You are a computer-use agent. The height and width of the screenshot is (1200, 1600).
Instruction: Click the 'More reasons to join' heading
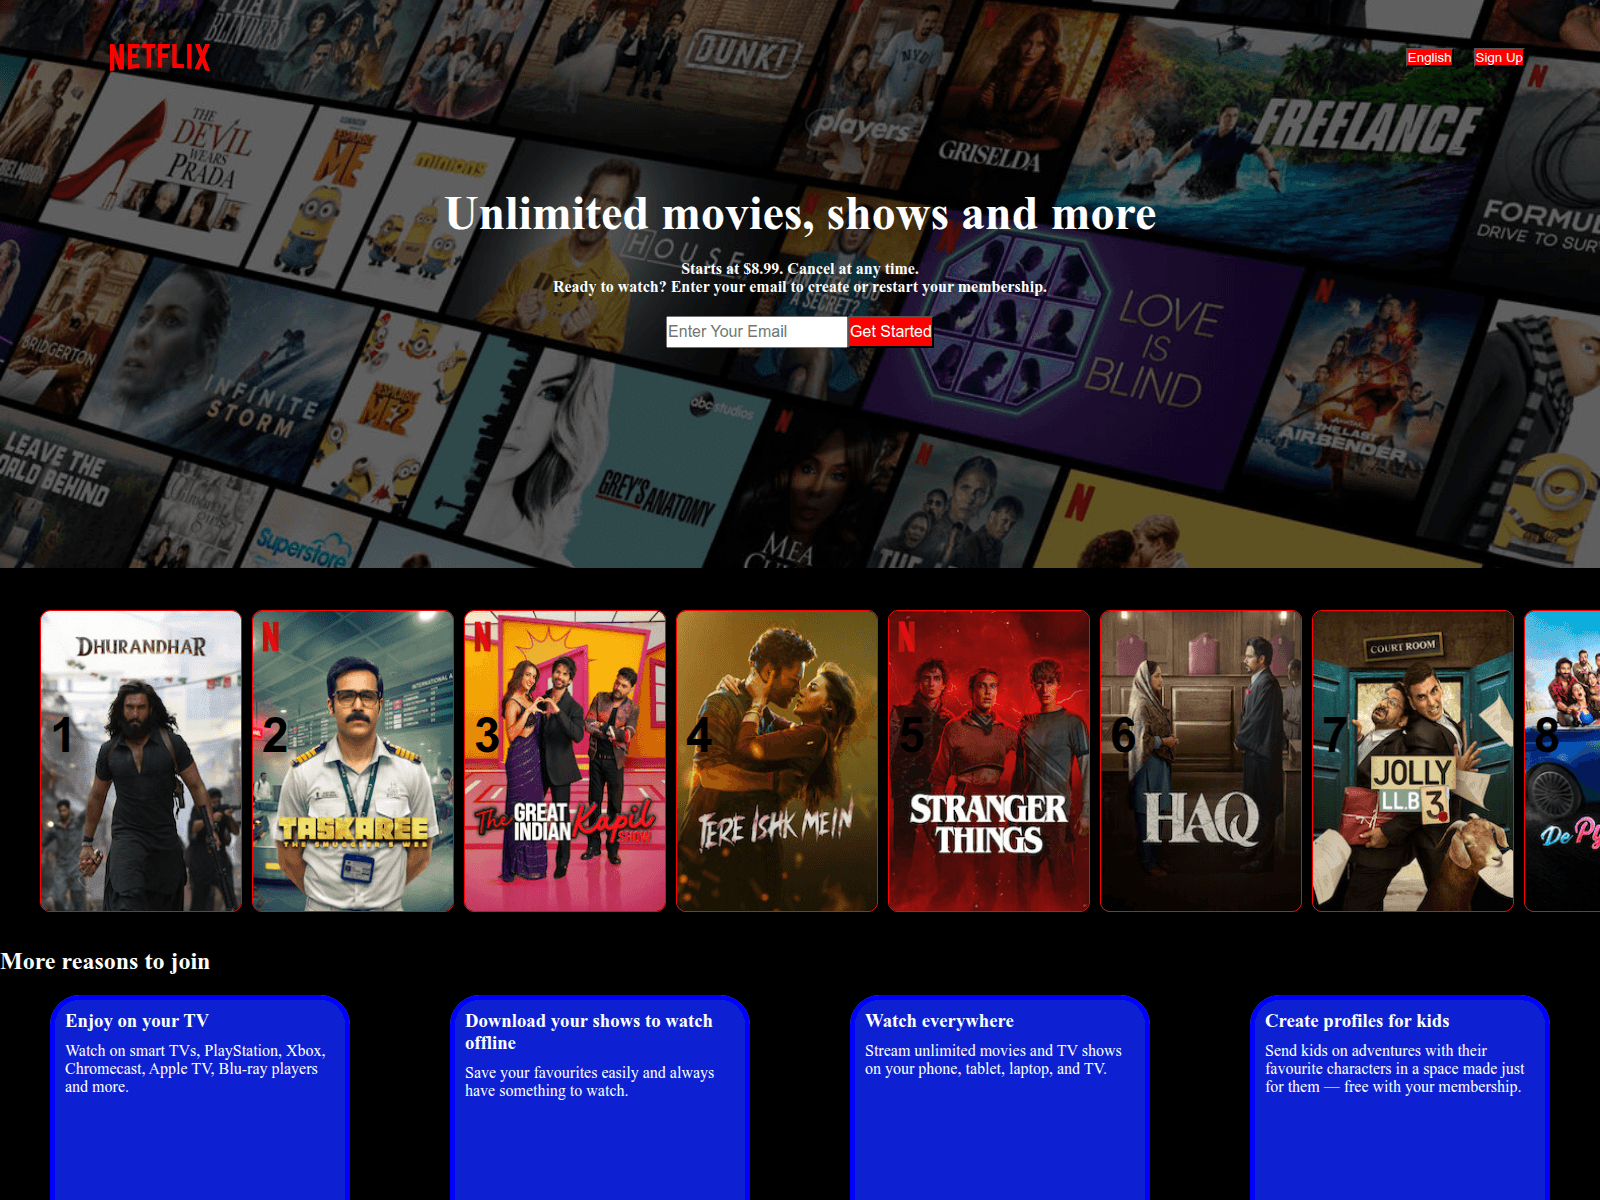click(105, 962)
